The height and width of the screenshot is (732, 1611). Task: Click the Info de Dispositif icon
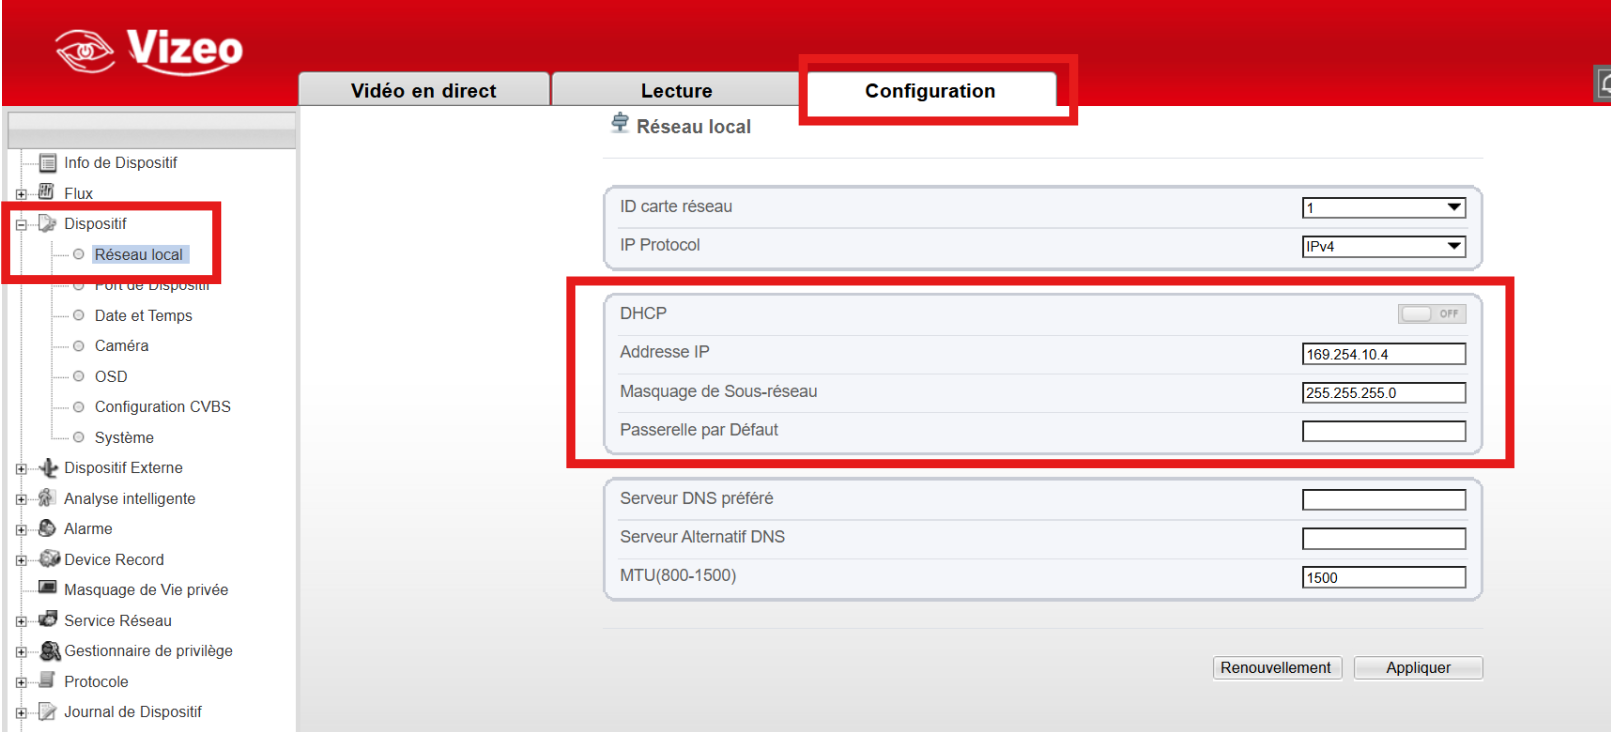tap(47, 163)
